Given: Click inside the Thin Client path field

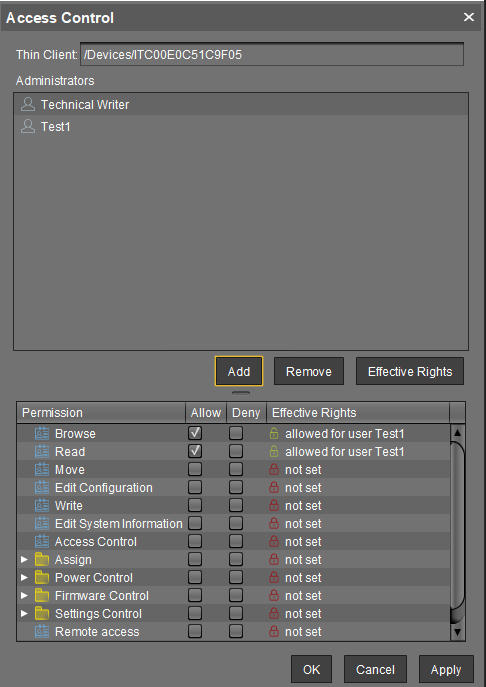Looking at the screenshot, I should [x=272, y=54].
